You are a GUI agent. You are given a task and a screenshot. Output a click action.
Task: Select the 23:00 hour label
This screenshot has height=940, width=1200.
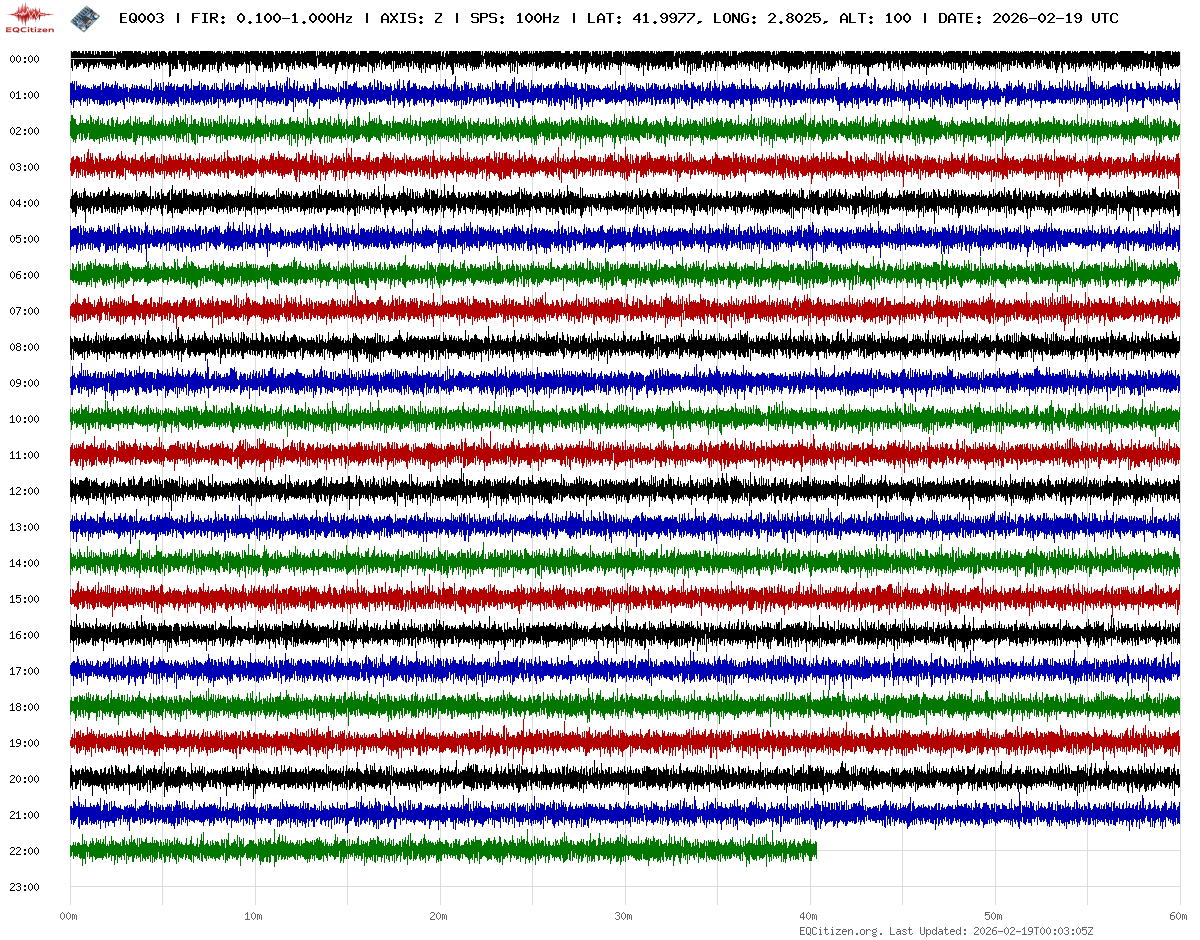(24, 887)
